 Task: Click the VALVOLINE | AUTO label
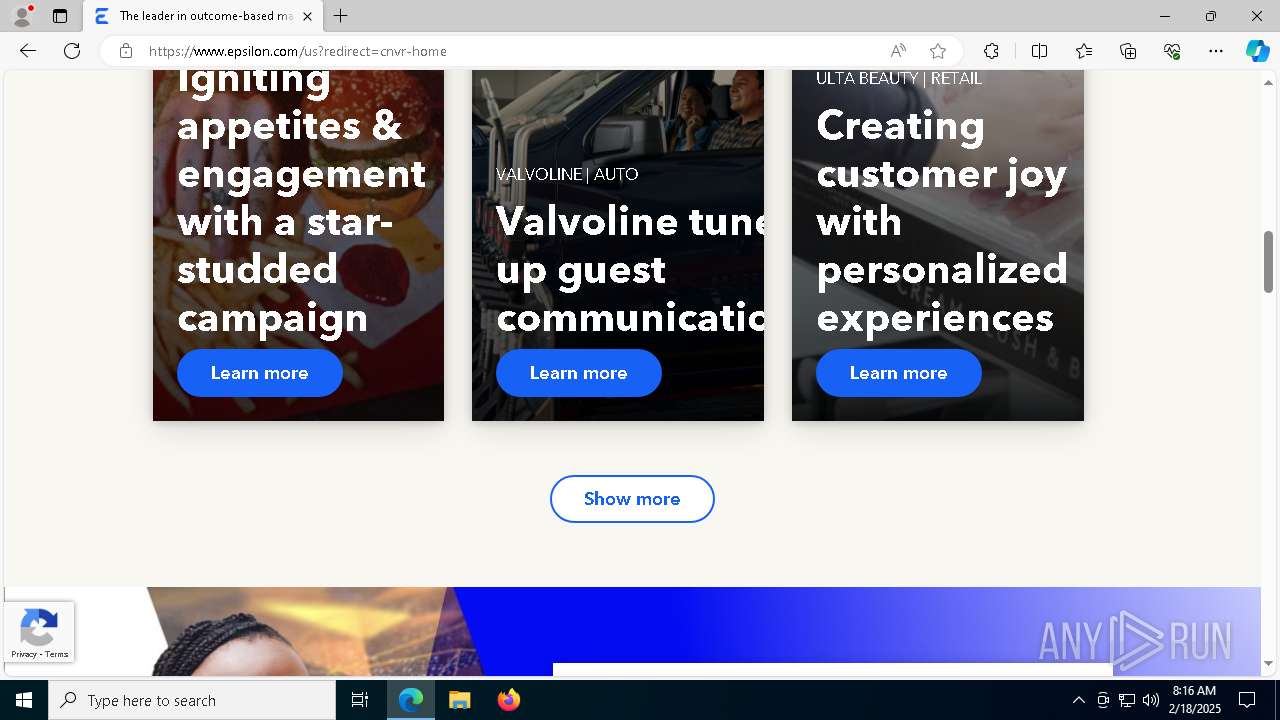[x=567, y=174]
